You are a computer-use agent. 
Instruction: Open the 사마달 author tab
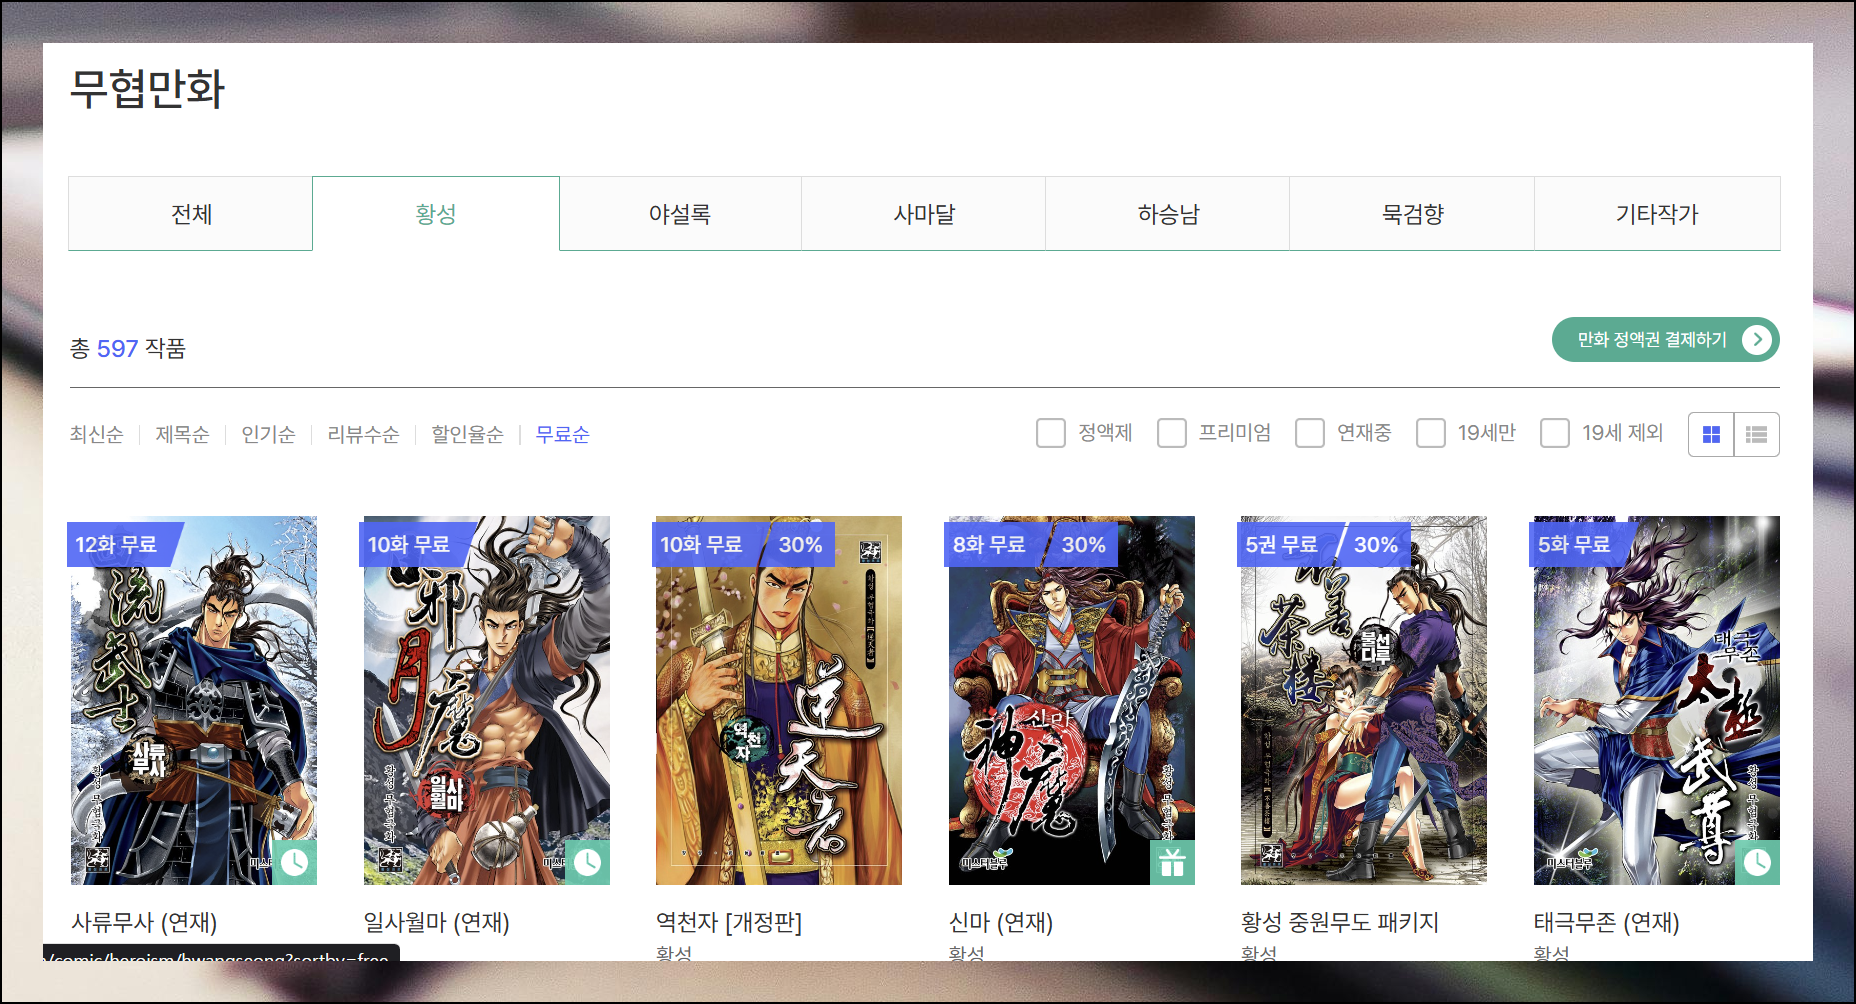point(924,213)
